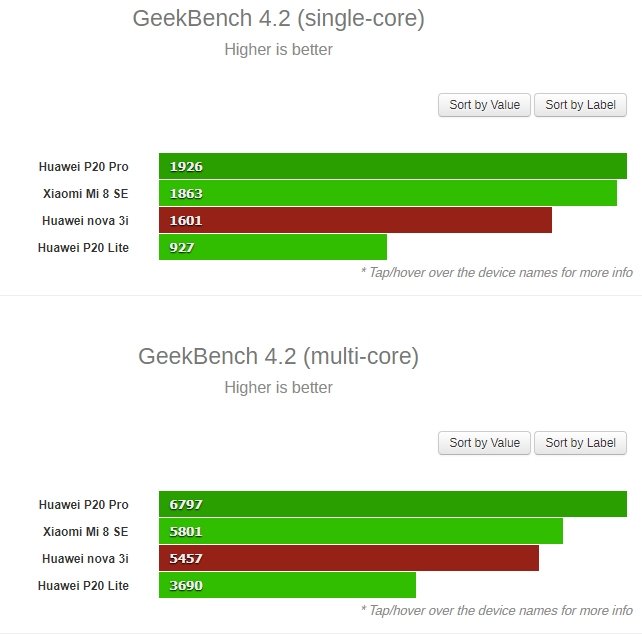
Task: Click Sort by Value in single-core chart
Action: tap(484, 105)
